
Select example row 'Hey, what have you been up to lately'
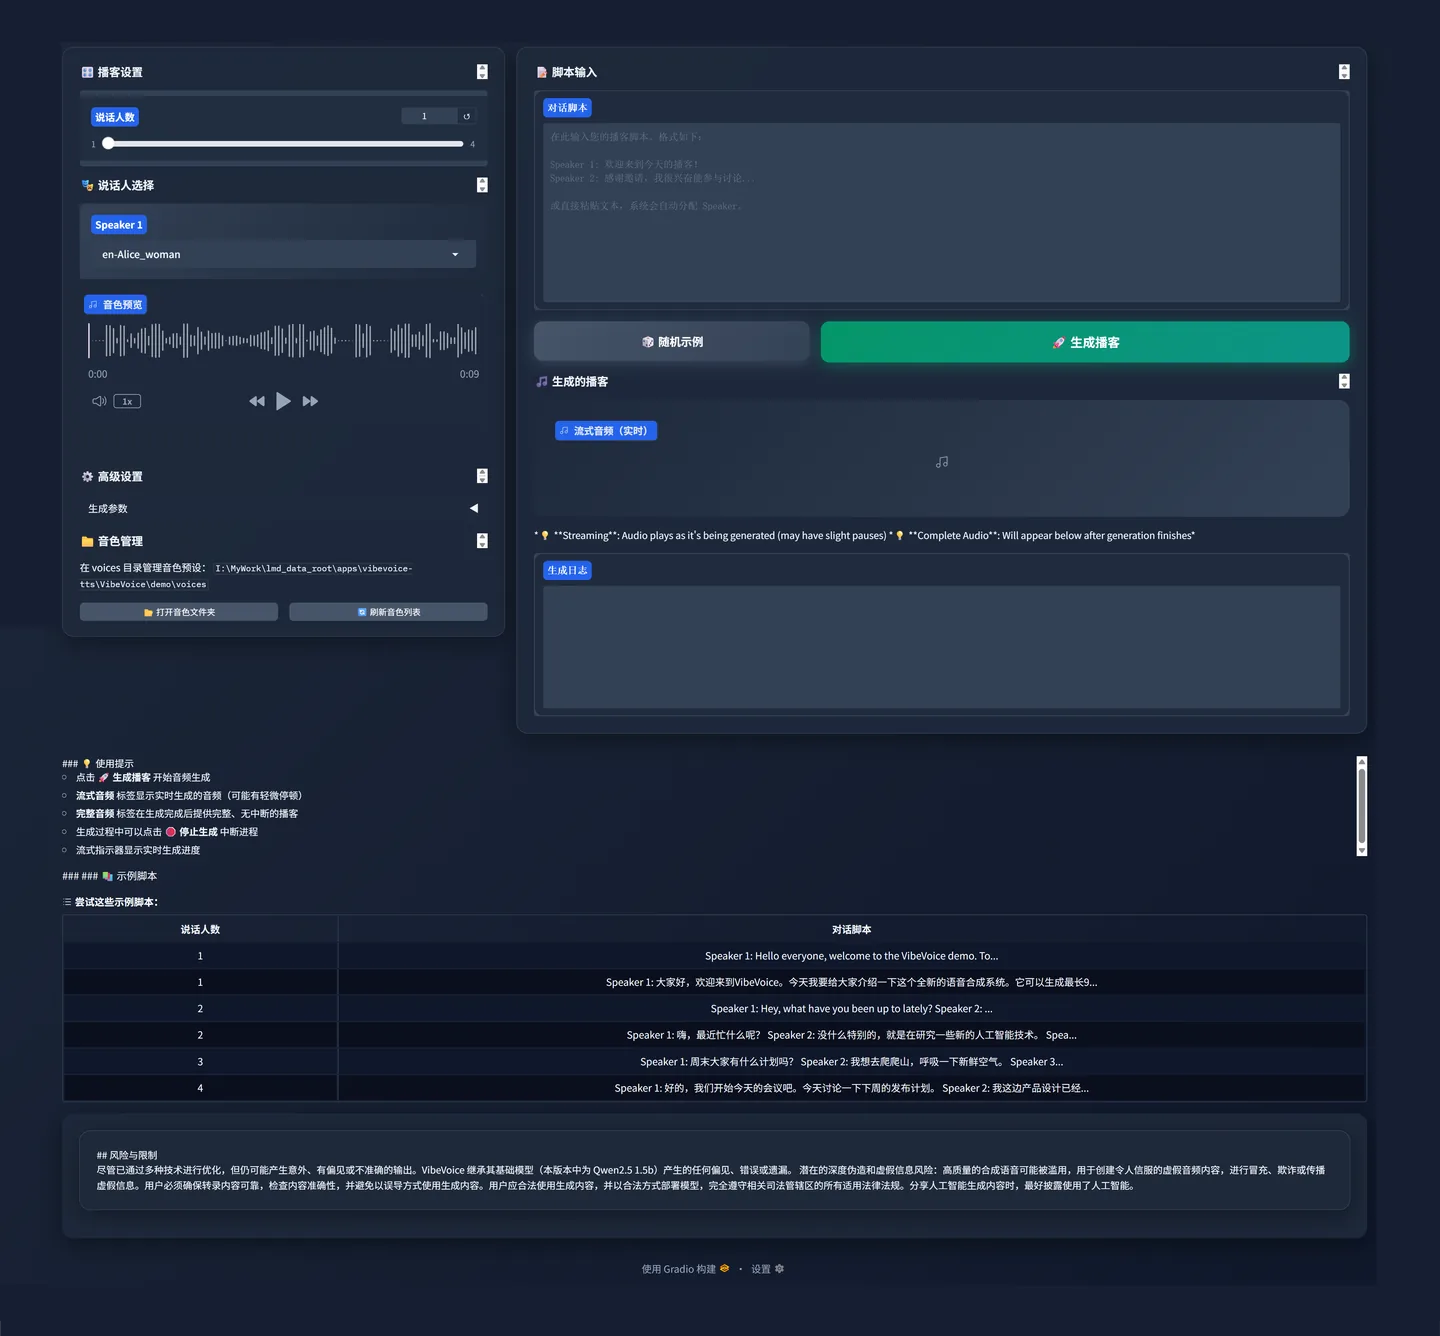[x=714, y=1009]
